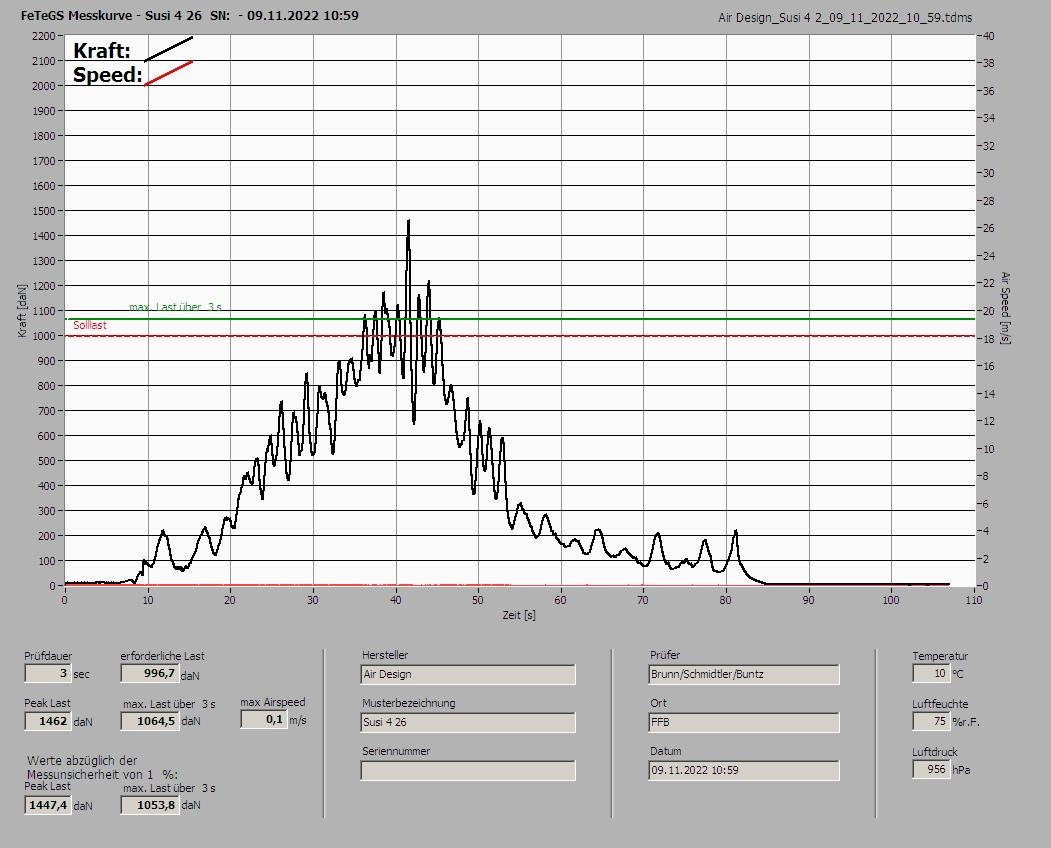Click the Musterbezeichnung label

409,703
